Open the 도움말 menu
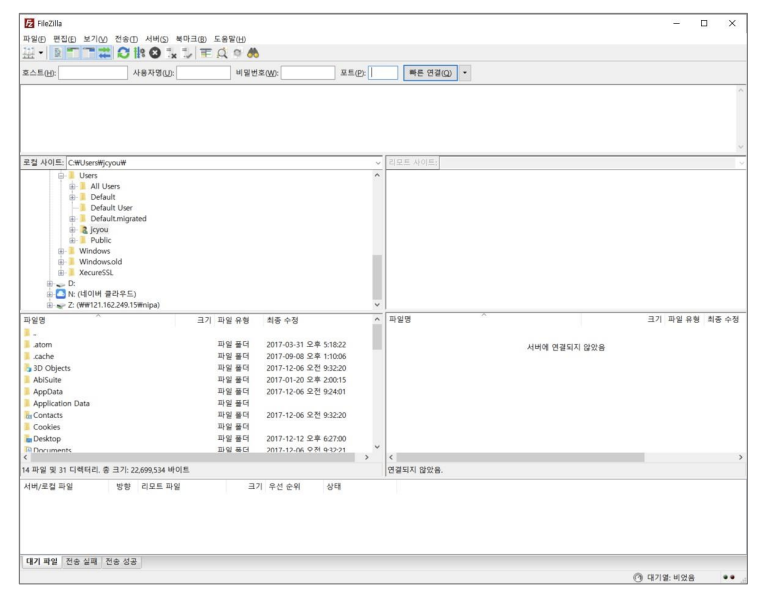The width and height of the screenshot is (783, 600). 230,39
